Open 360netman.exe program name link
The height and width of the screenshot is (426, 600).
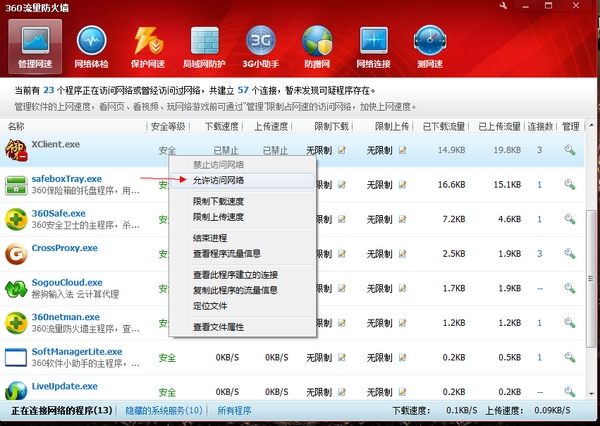point(65,317)
